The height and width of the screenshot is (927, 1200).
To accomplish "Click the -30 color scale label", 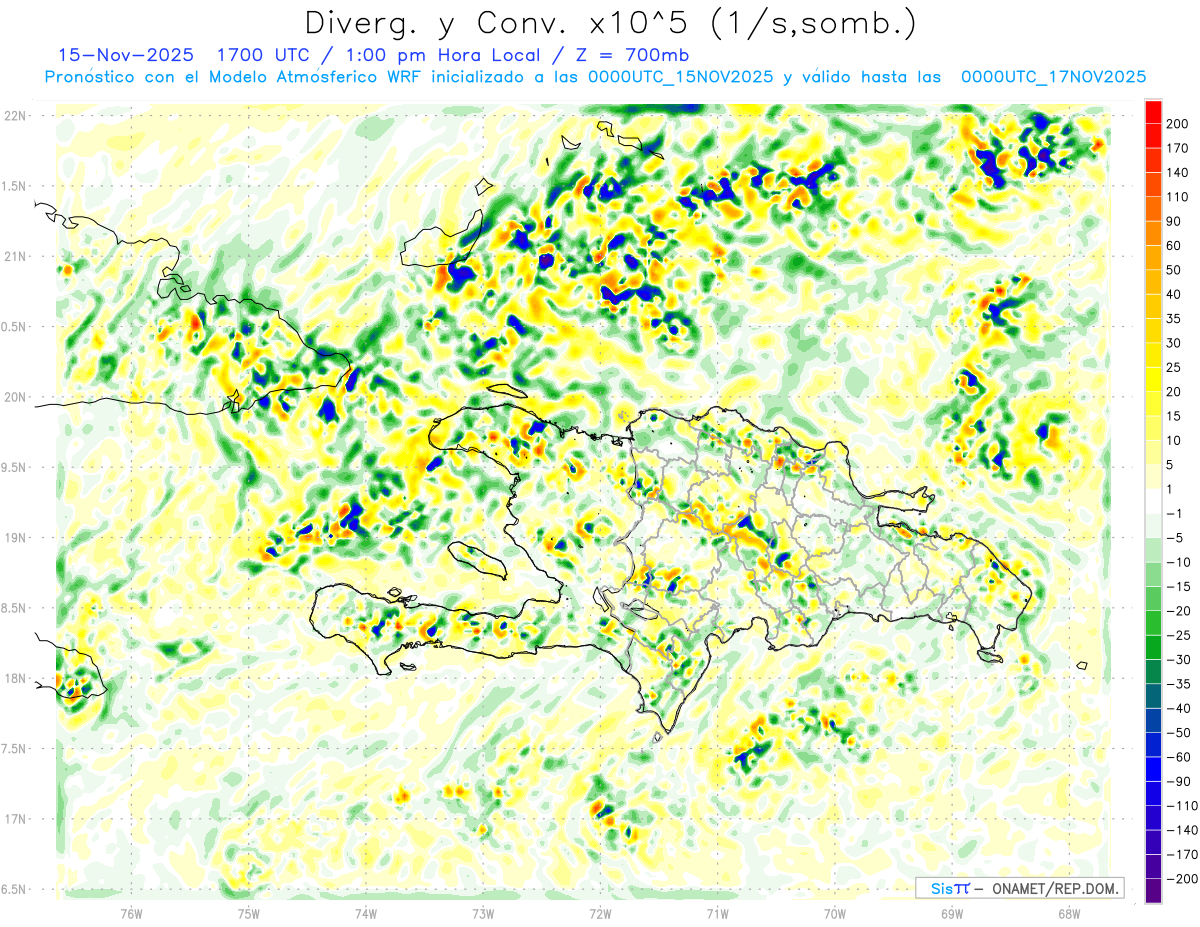I will pos(1181,659).
